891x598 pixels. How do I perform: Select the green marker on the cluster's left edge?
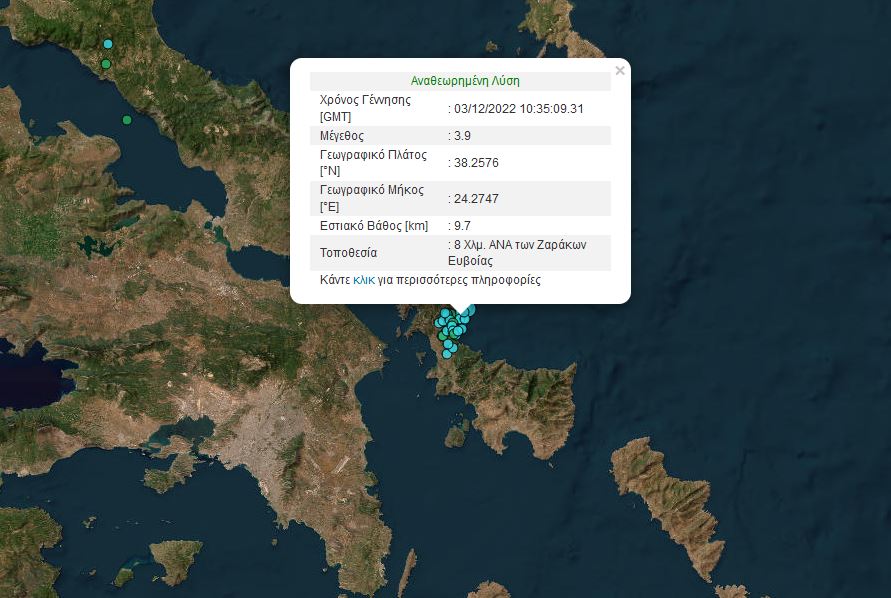(x=442, y=336)
